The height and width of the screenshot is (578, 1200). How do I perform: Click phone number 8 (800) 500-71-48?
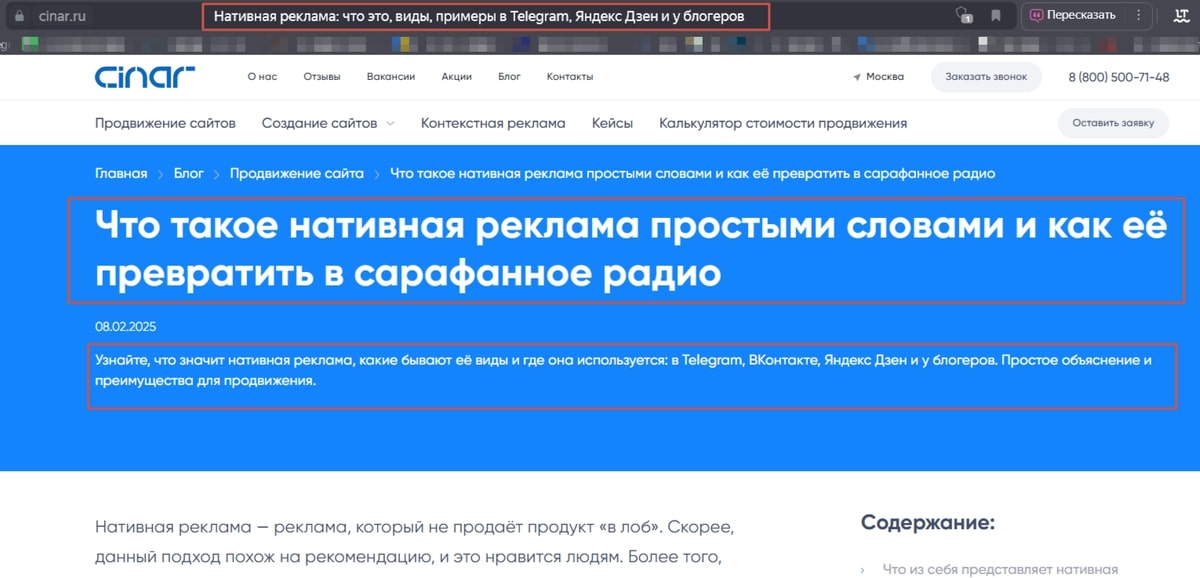(x=1119, y=77)
